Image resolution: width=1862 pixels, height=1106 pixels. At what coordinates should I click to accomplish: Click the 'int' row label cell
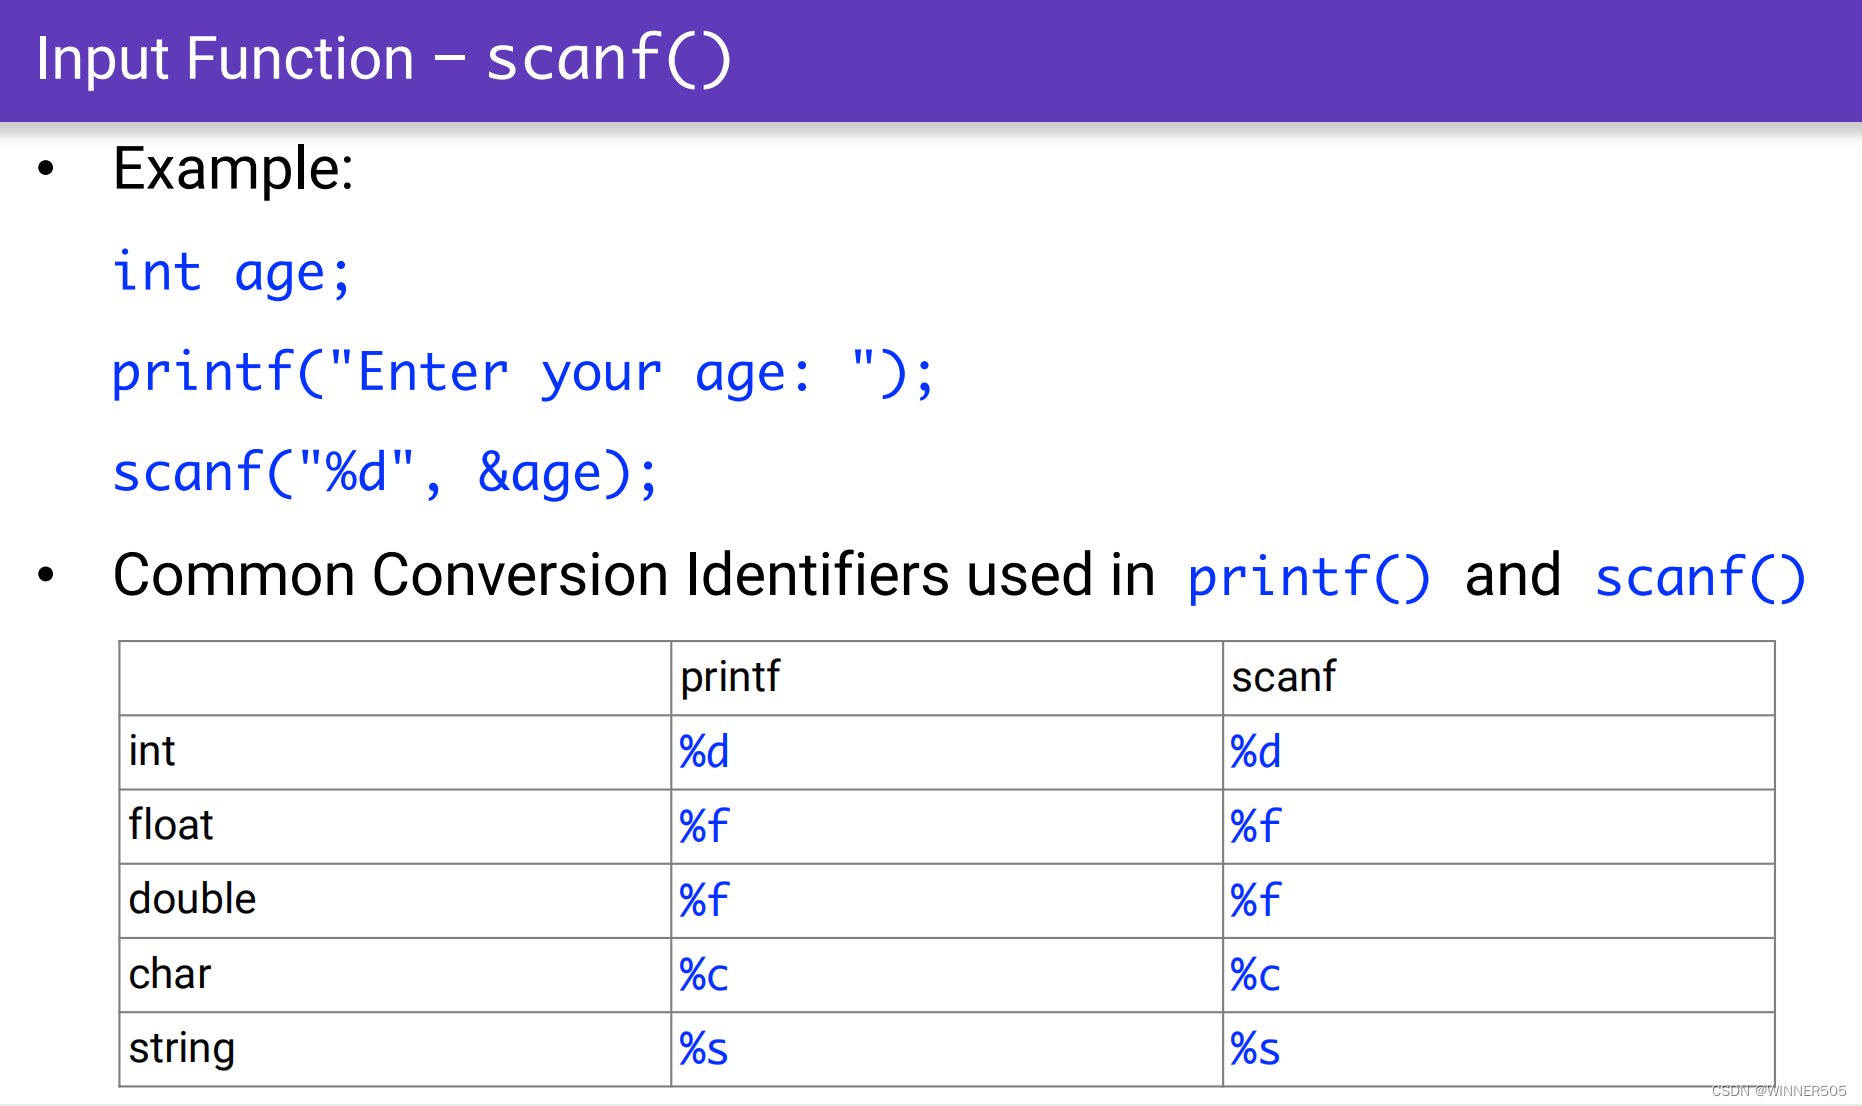tap(395, 752)
